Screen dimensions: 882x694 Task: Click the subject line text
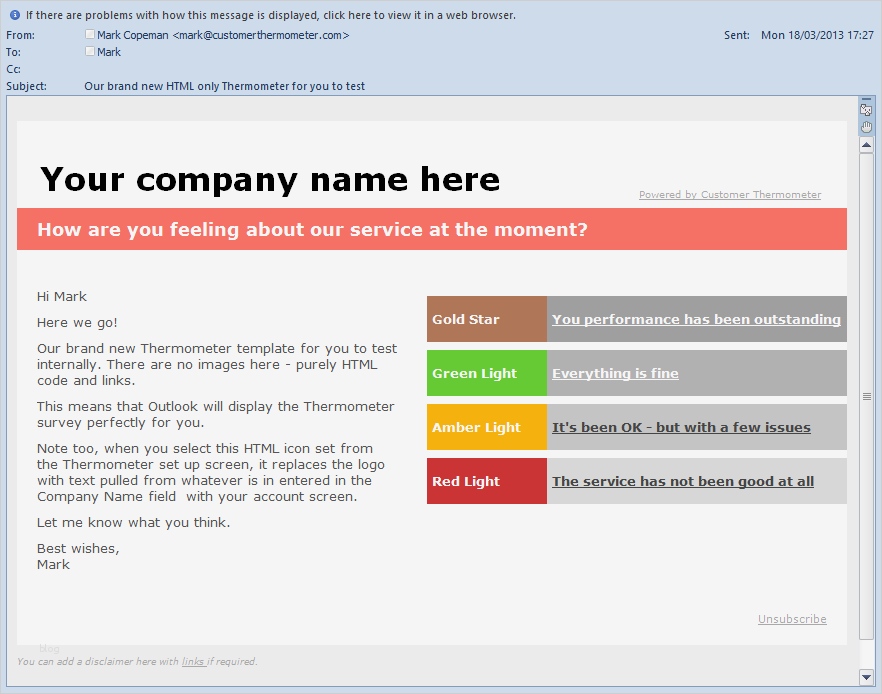(x=224, y=86)
